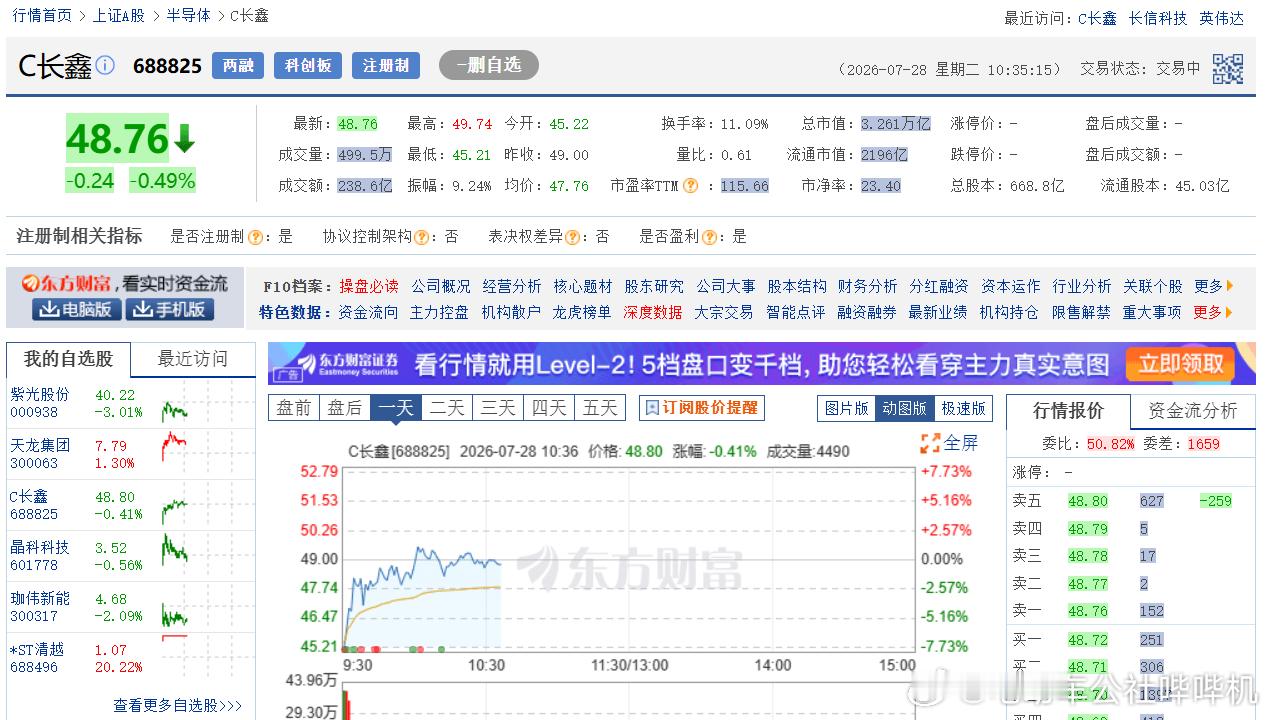1270x720 pixels.
Task: Open 智能点评 link
Action: (796, 312)
